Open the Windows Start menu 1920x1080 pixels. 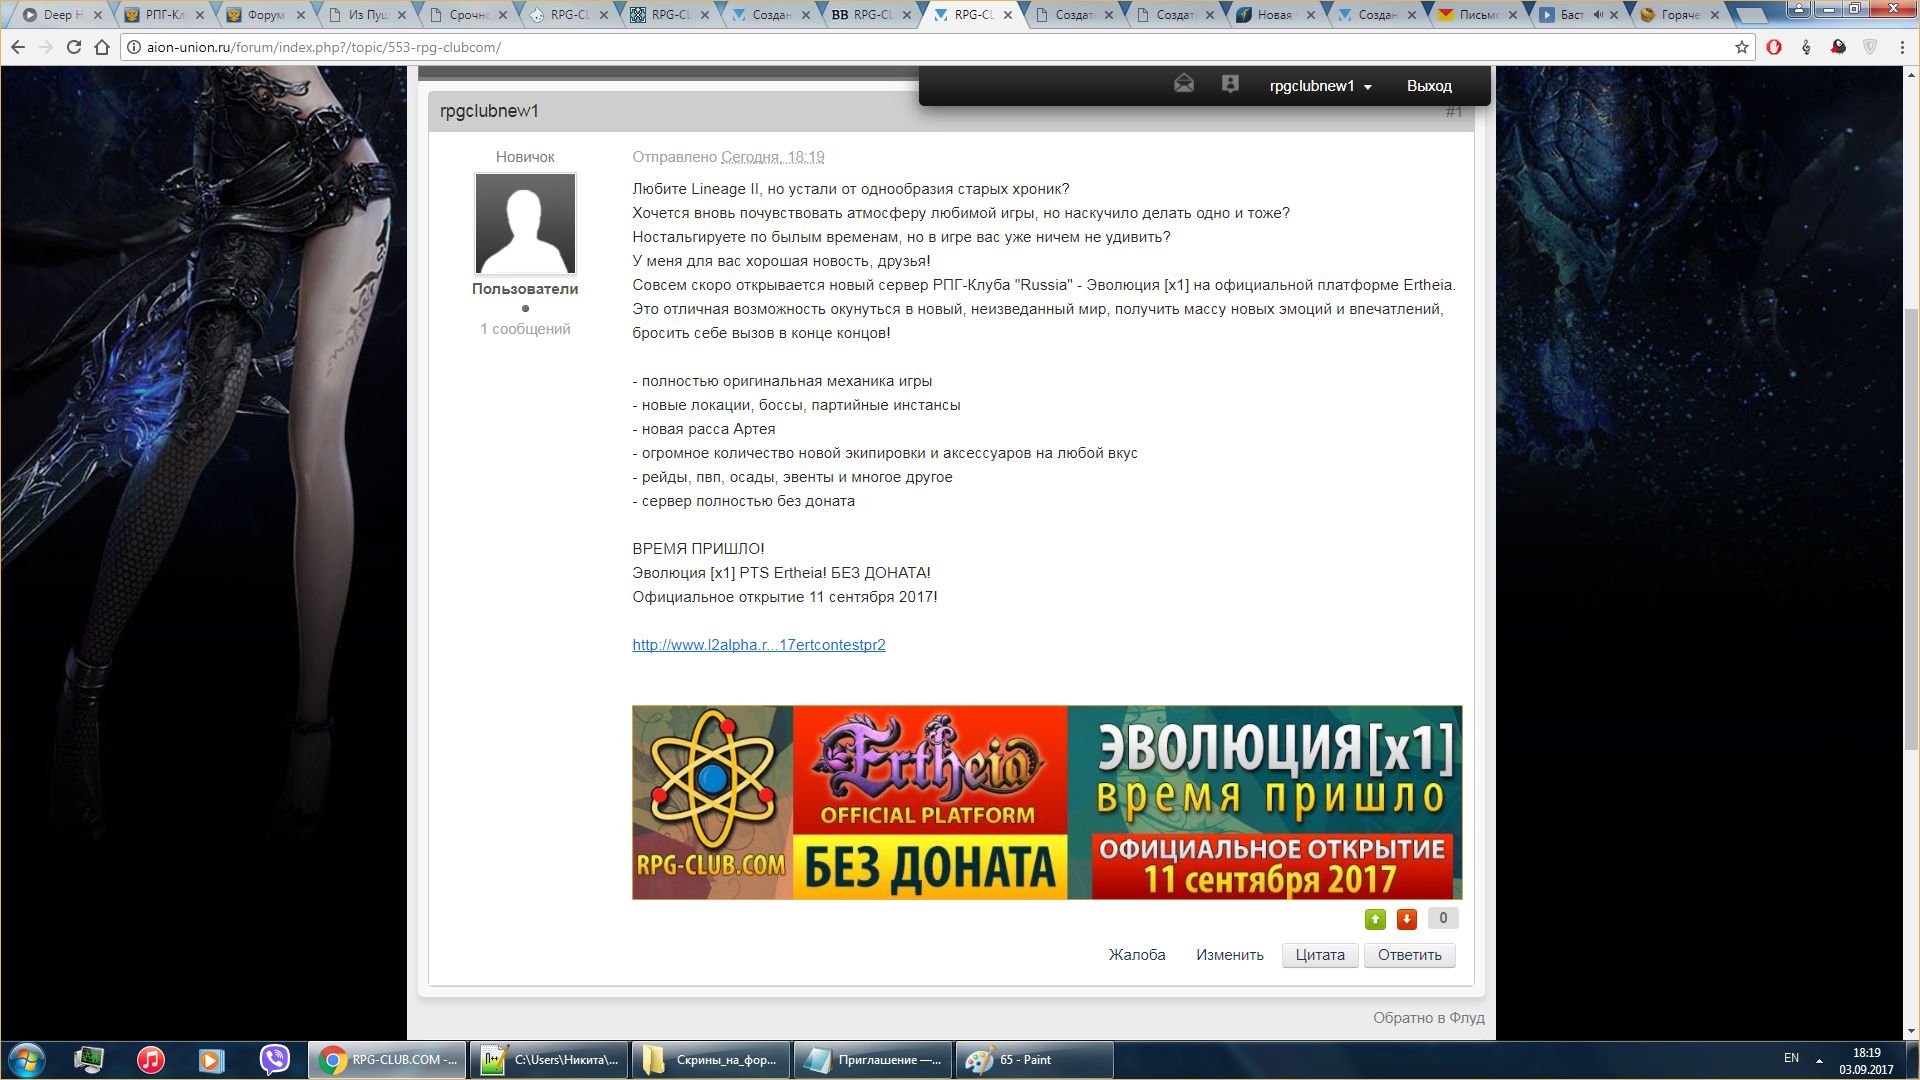tap(26, 1060)
